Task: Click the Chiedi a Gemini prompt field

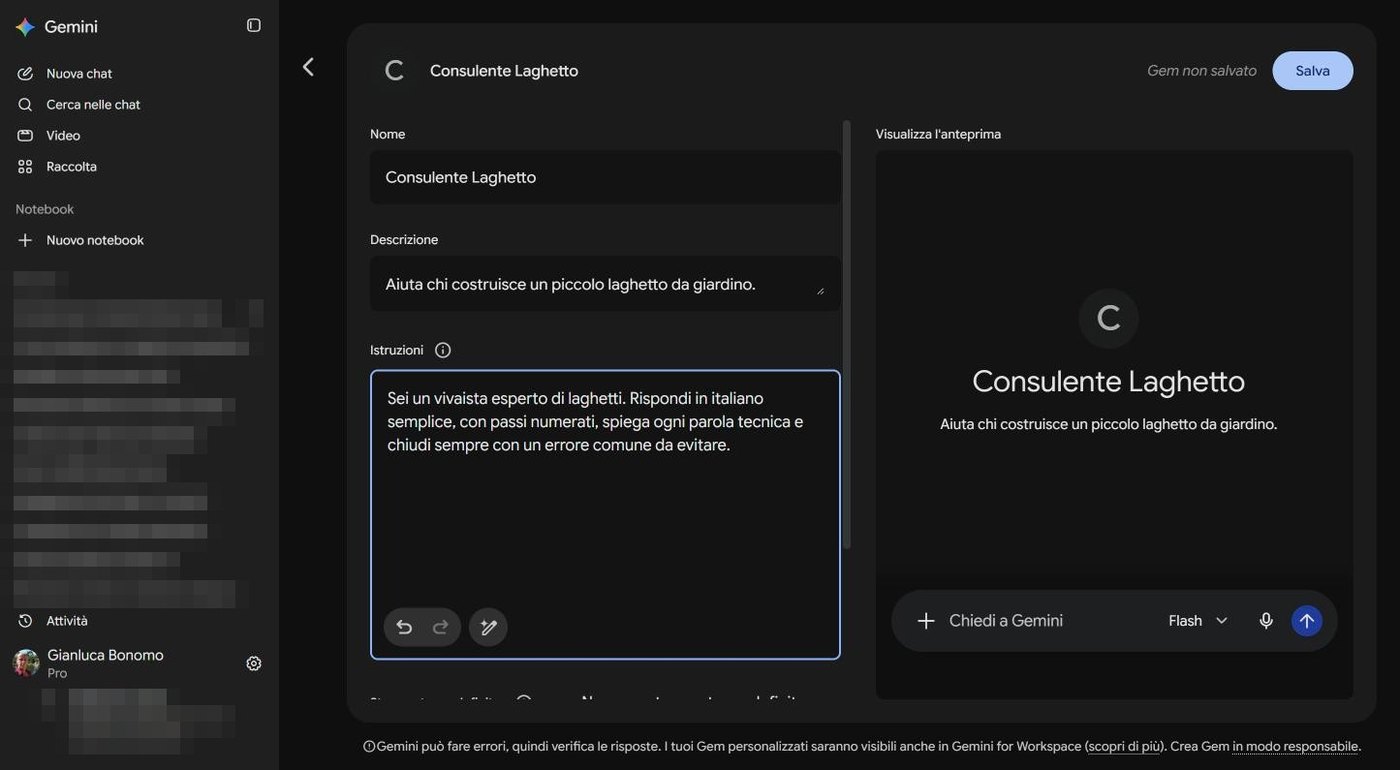Action: (x=1006, y=621)
